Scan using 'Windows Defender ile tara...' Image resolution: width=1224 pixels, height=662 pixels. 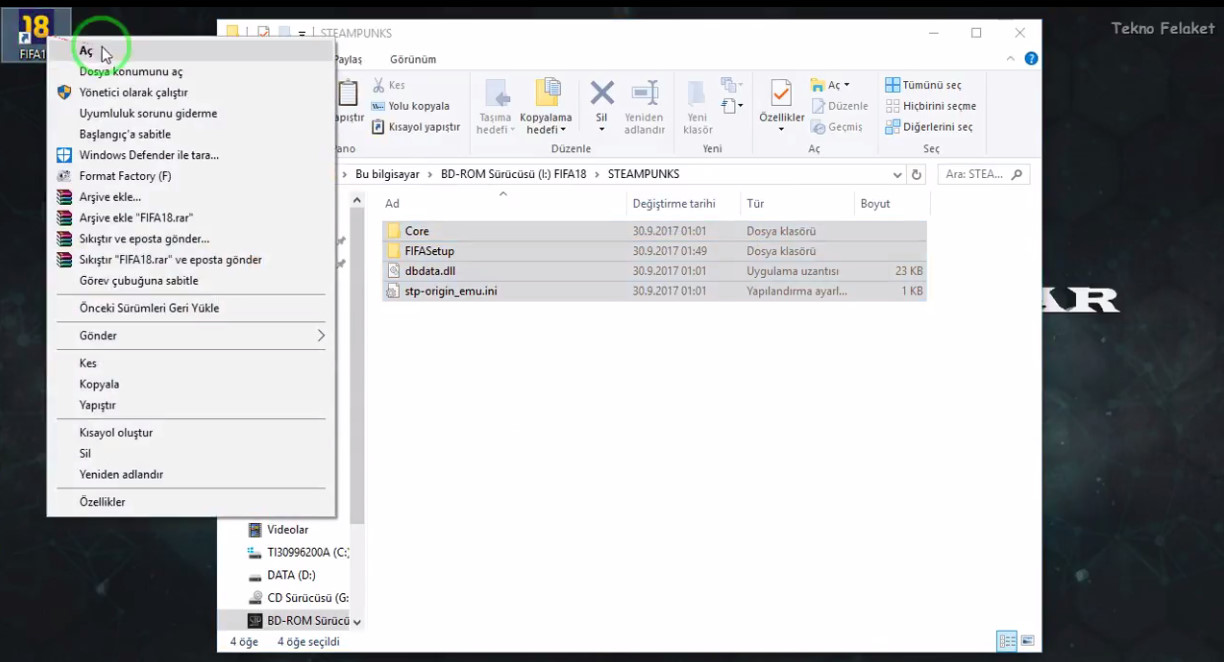191,156
